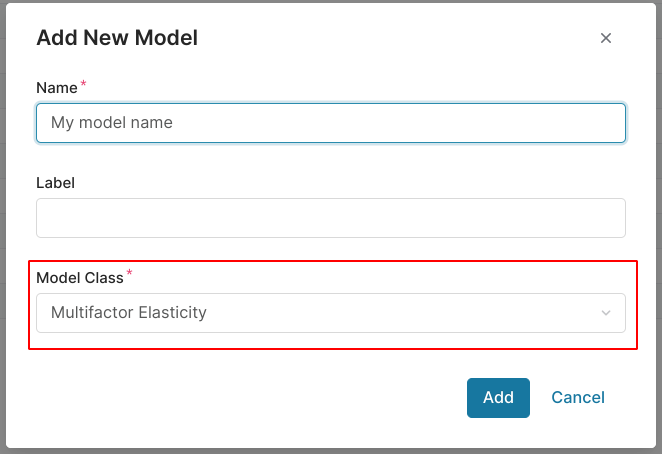Click the 'Label' field caption
This screenshot has width=662, height=454.
pyautogui.click(x=56, y=183)
